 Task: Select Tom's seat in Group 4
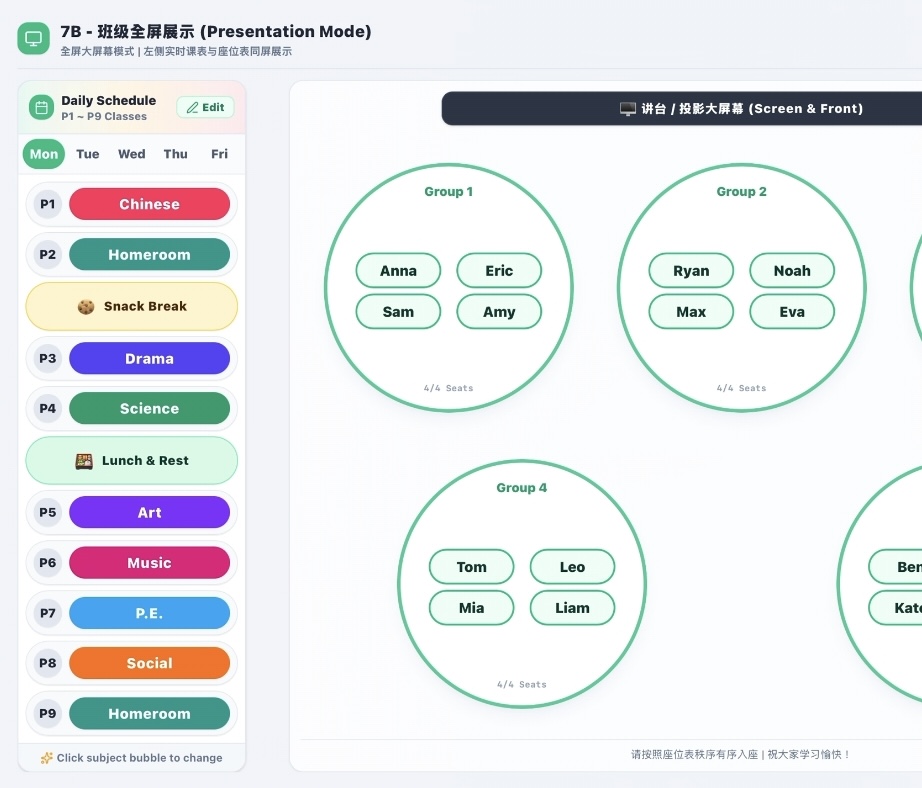(x=472, y=567)
